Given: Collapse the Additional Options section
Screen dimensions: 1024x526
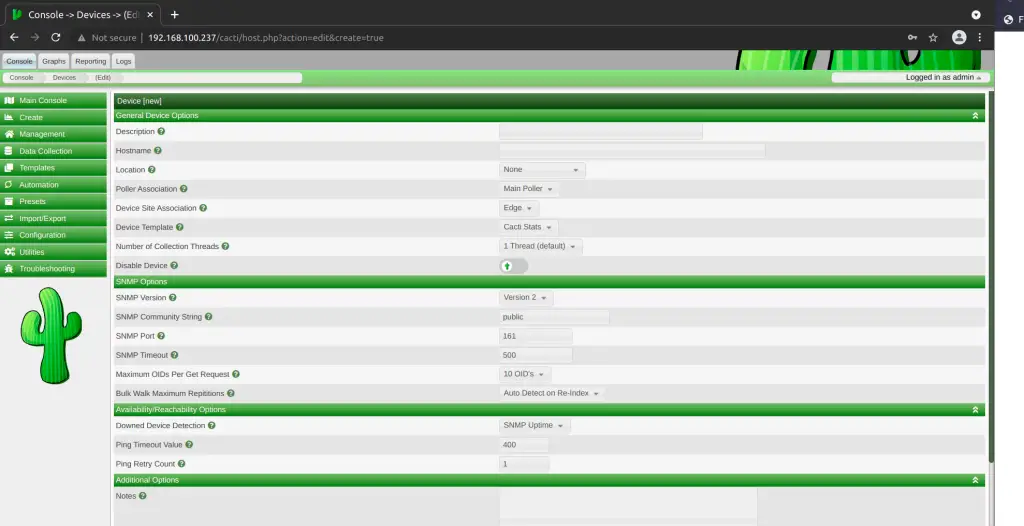Looking at the screenshot, I should click(975, 480).
